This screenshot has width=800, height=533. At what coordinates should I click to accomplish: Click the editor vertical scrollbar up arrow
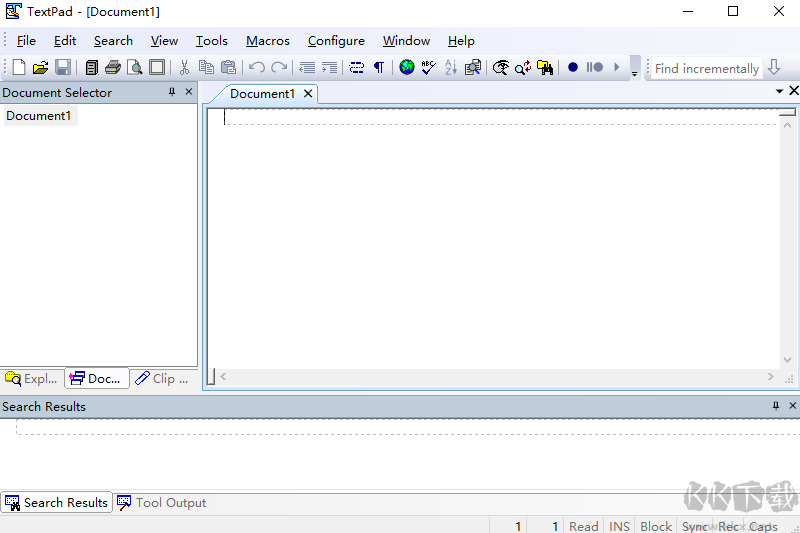pos(787,124)
